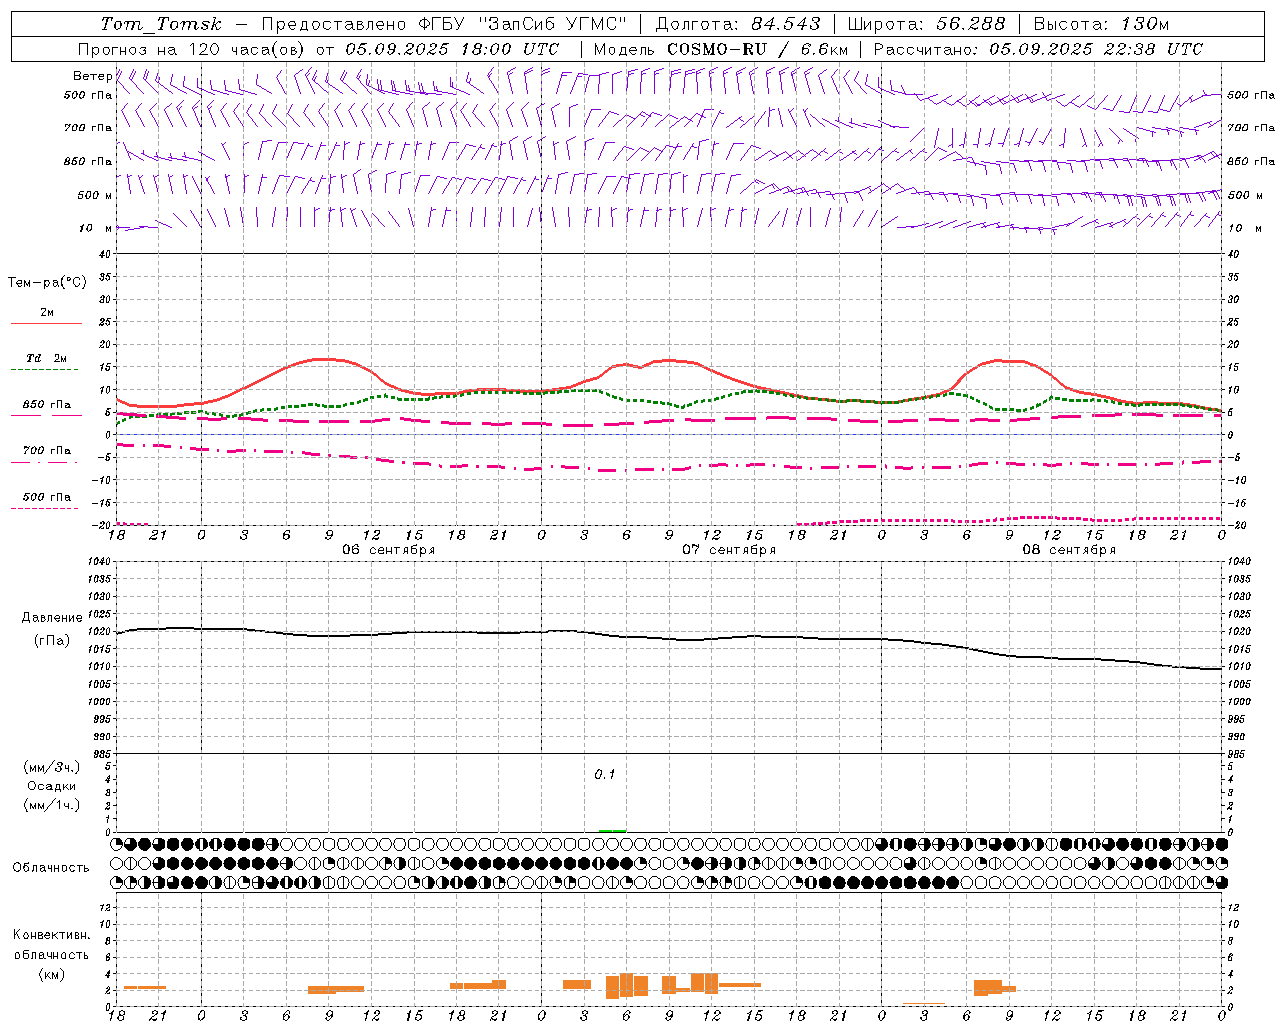This screenshot has height=1024, width=1280.
Task: Click the "Облачность" cloud cover label
Action: point(51,867)
